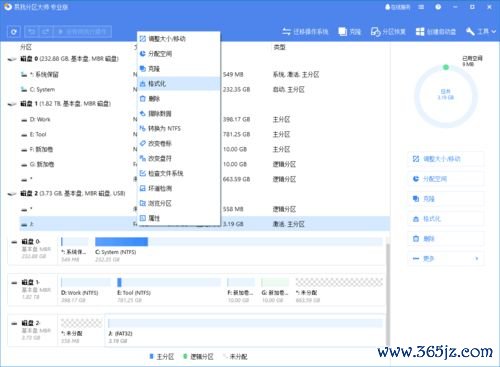Click the wipe data icon in the context menu

(x=143, y=114)
